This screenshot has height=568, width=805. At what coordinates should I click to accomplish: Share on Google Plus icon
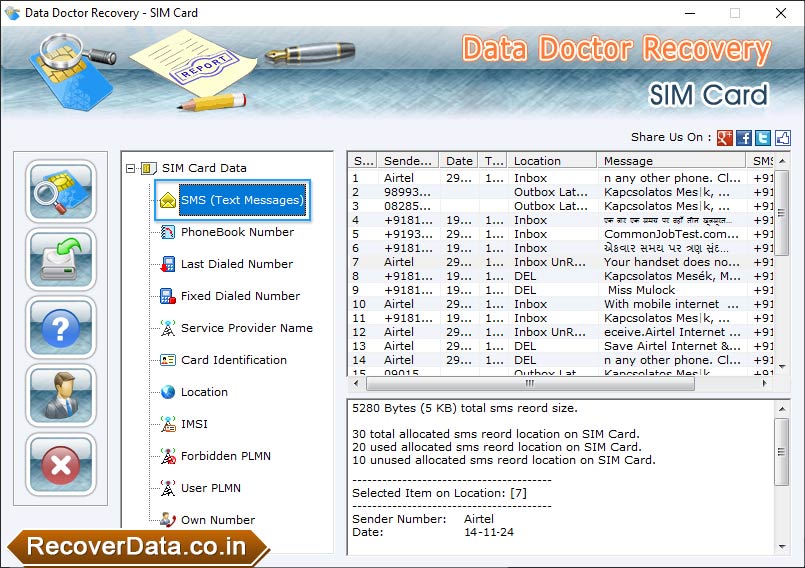coord(724,138)
